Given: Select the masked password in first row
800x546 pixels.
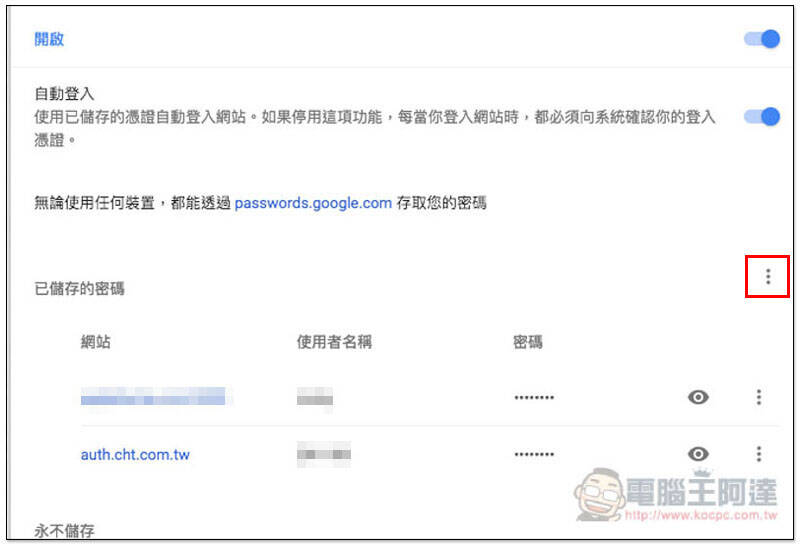Looking at the screenshot, I should 534,397.
